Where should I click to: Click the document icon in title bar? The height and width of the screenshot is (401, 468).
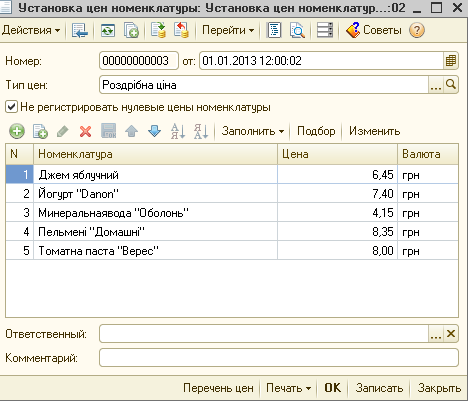[x=6, y=7]
